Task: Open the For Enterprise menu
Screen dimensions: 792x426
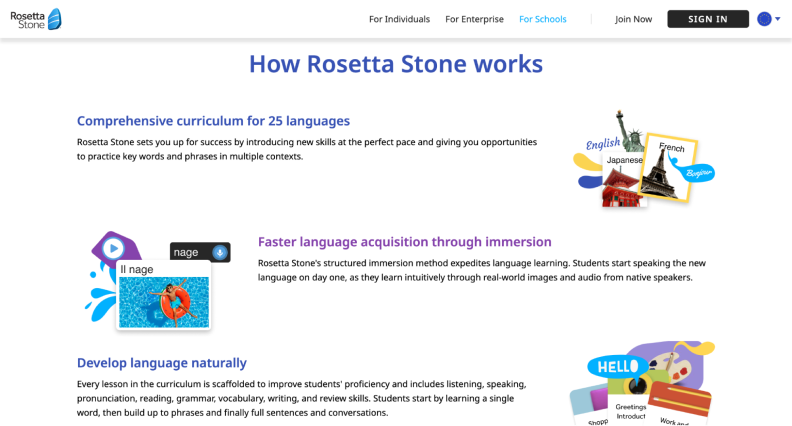Action: 474,19
